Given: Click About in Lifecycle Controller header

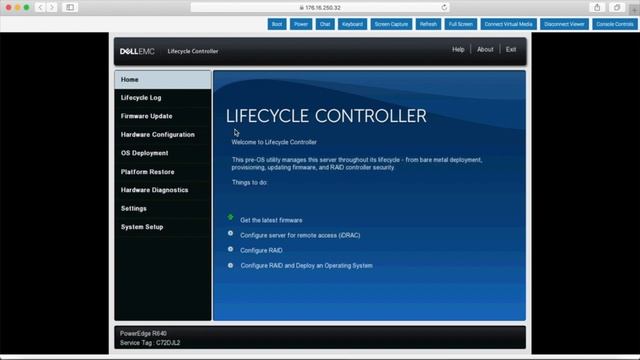Looking at the screenshot, I should 485,49.
